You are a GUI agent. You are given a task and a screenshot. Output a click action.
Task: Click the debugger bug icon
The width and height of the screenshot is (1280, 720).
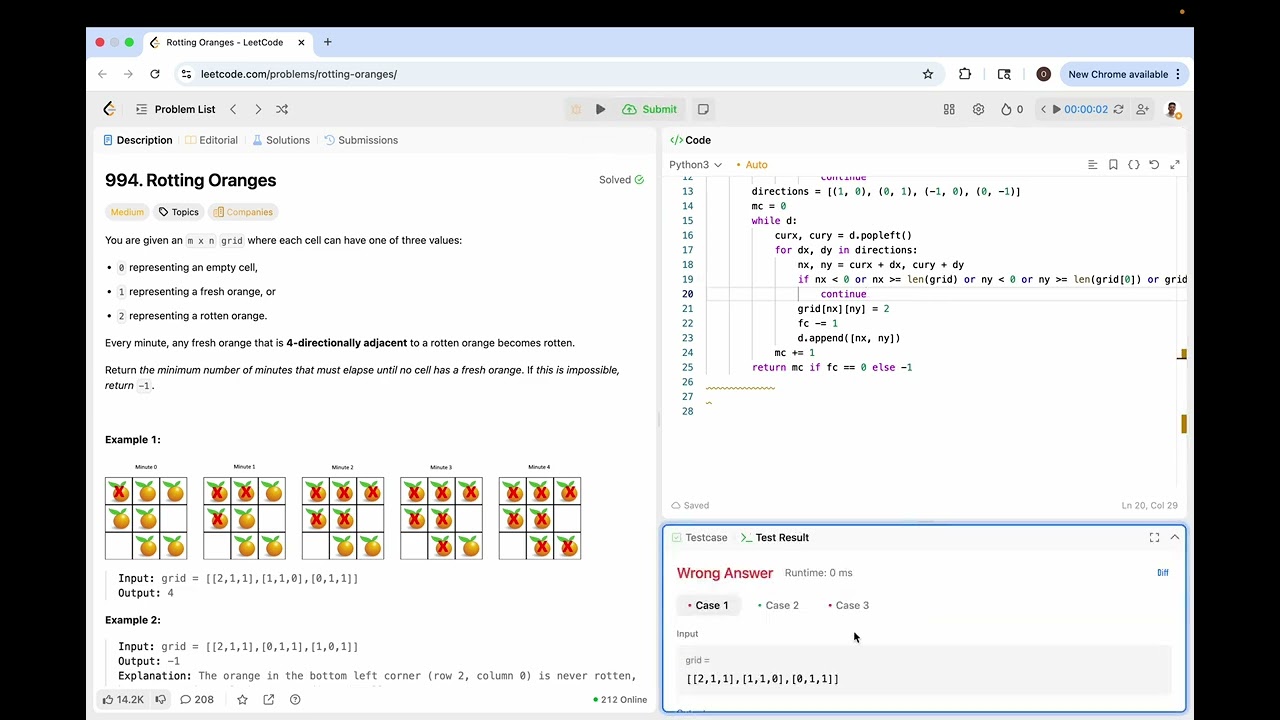pyautogui.click(x=575, y=109)
